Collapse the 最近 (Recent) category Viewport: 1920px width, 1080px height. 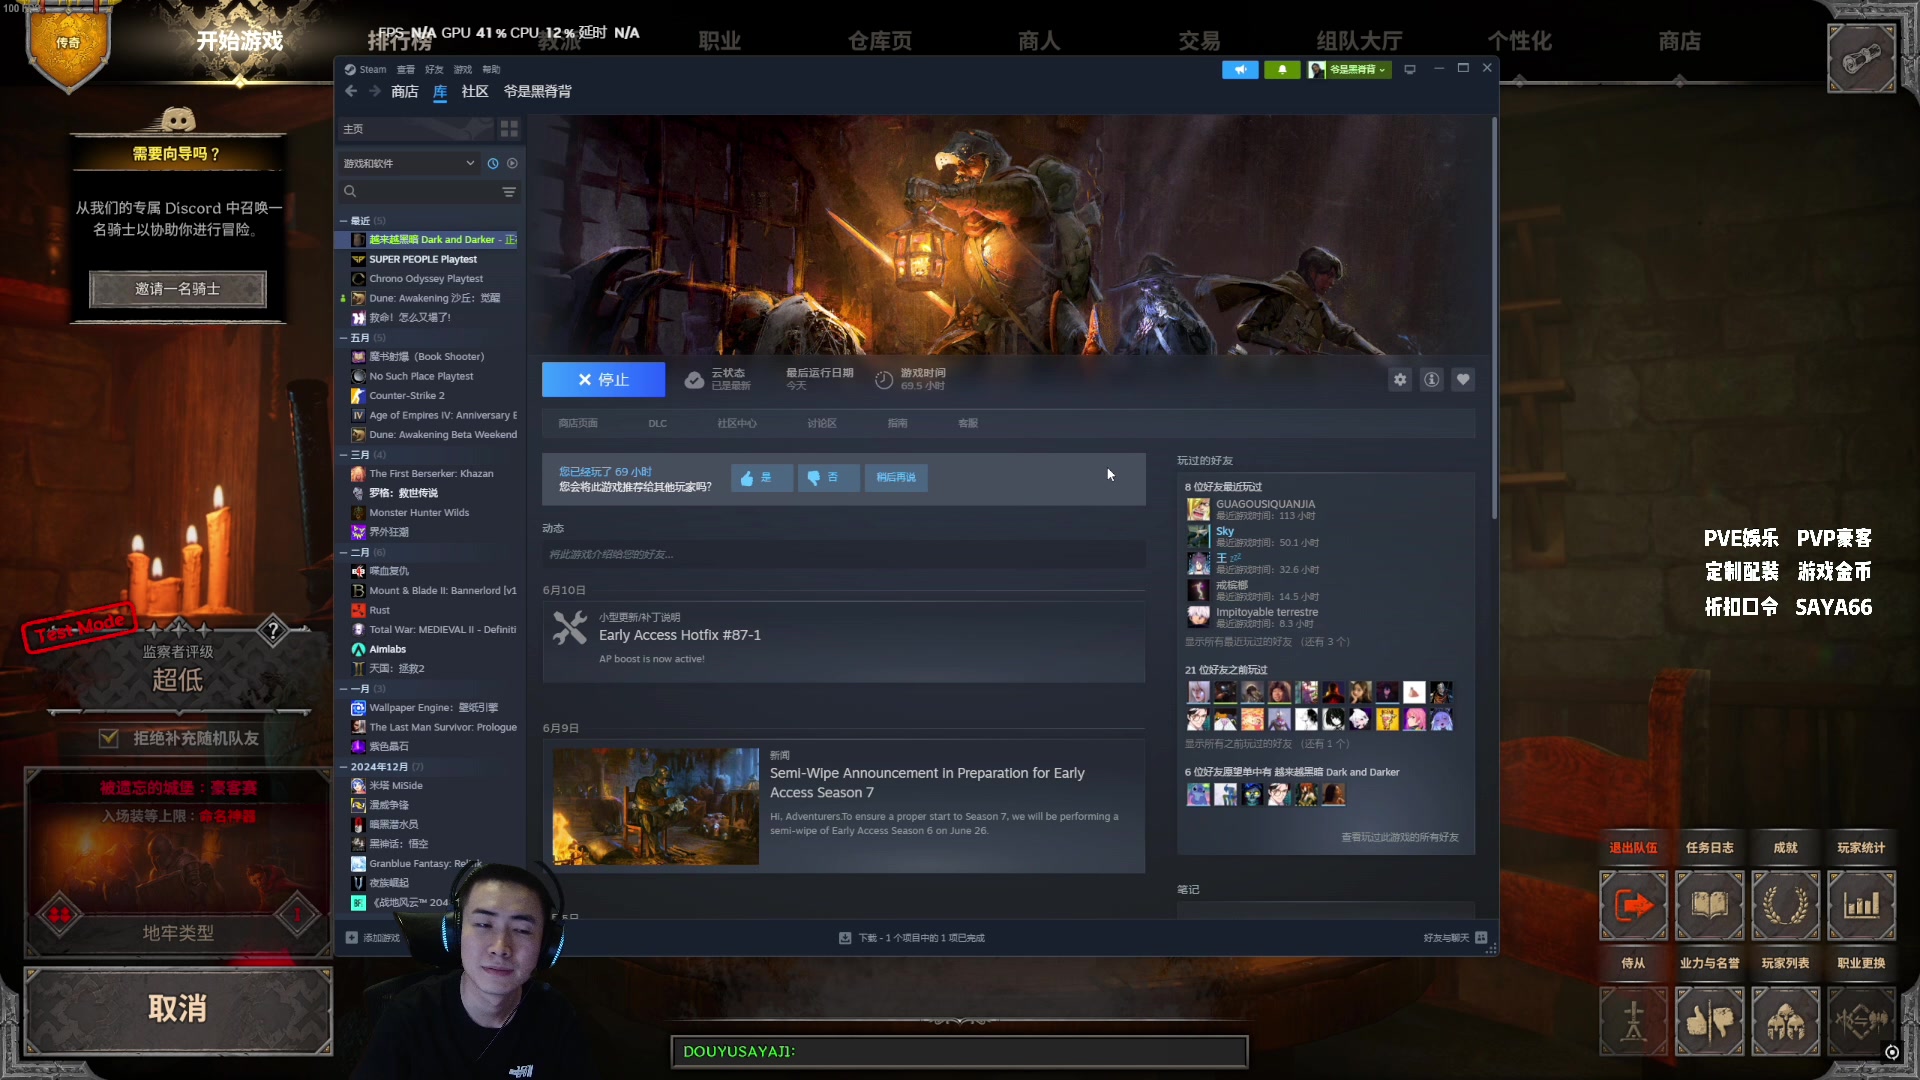(343, 221)
